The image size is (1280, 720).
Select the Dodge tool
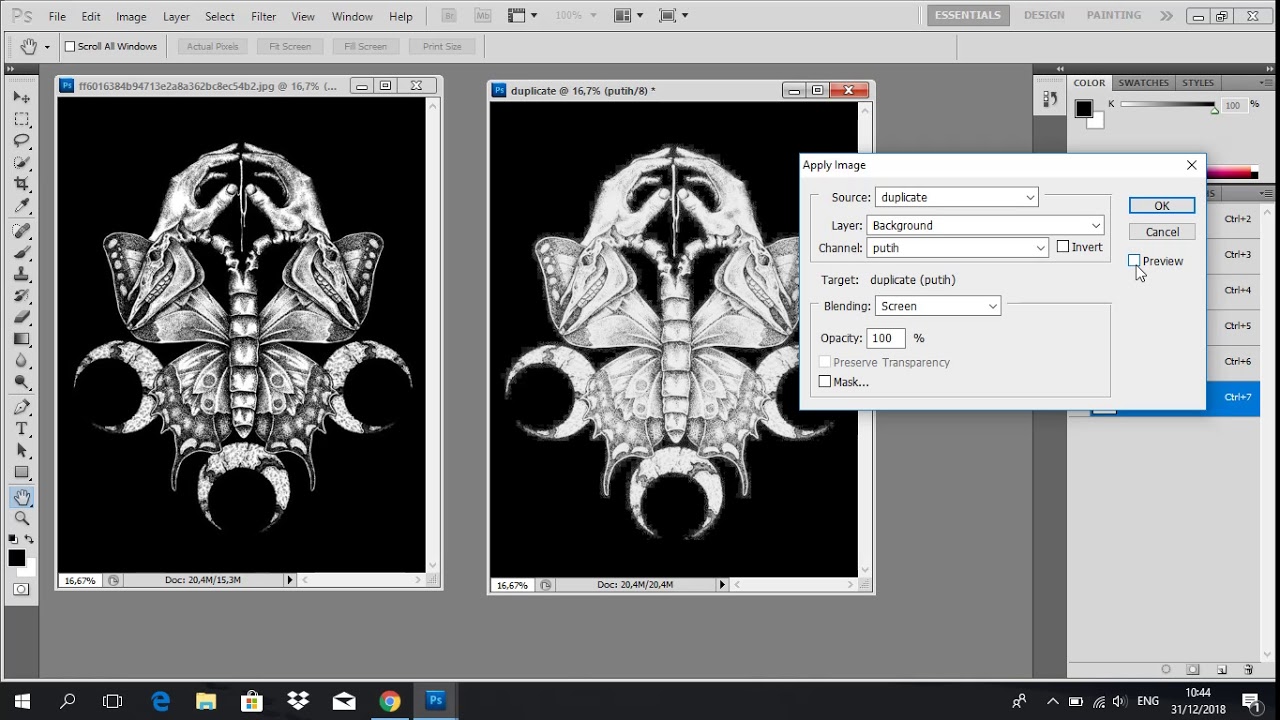pos(21,383)
